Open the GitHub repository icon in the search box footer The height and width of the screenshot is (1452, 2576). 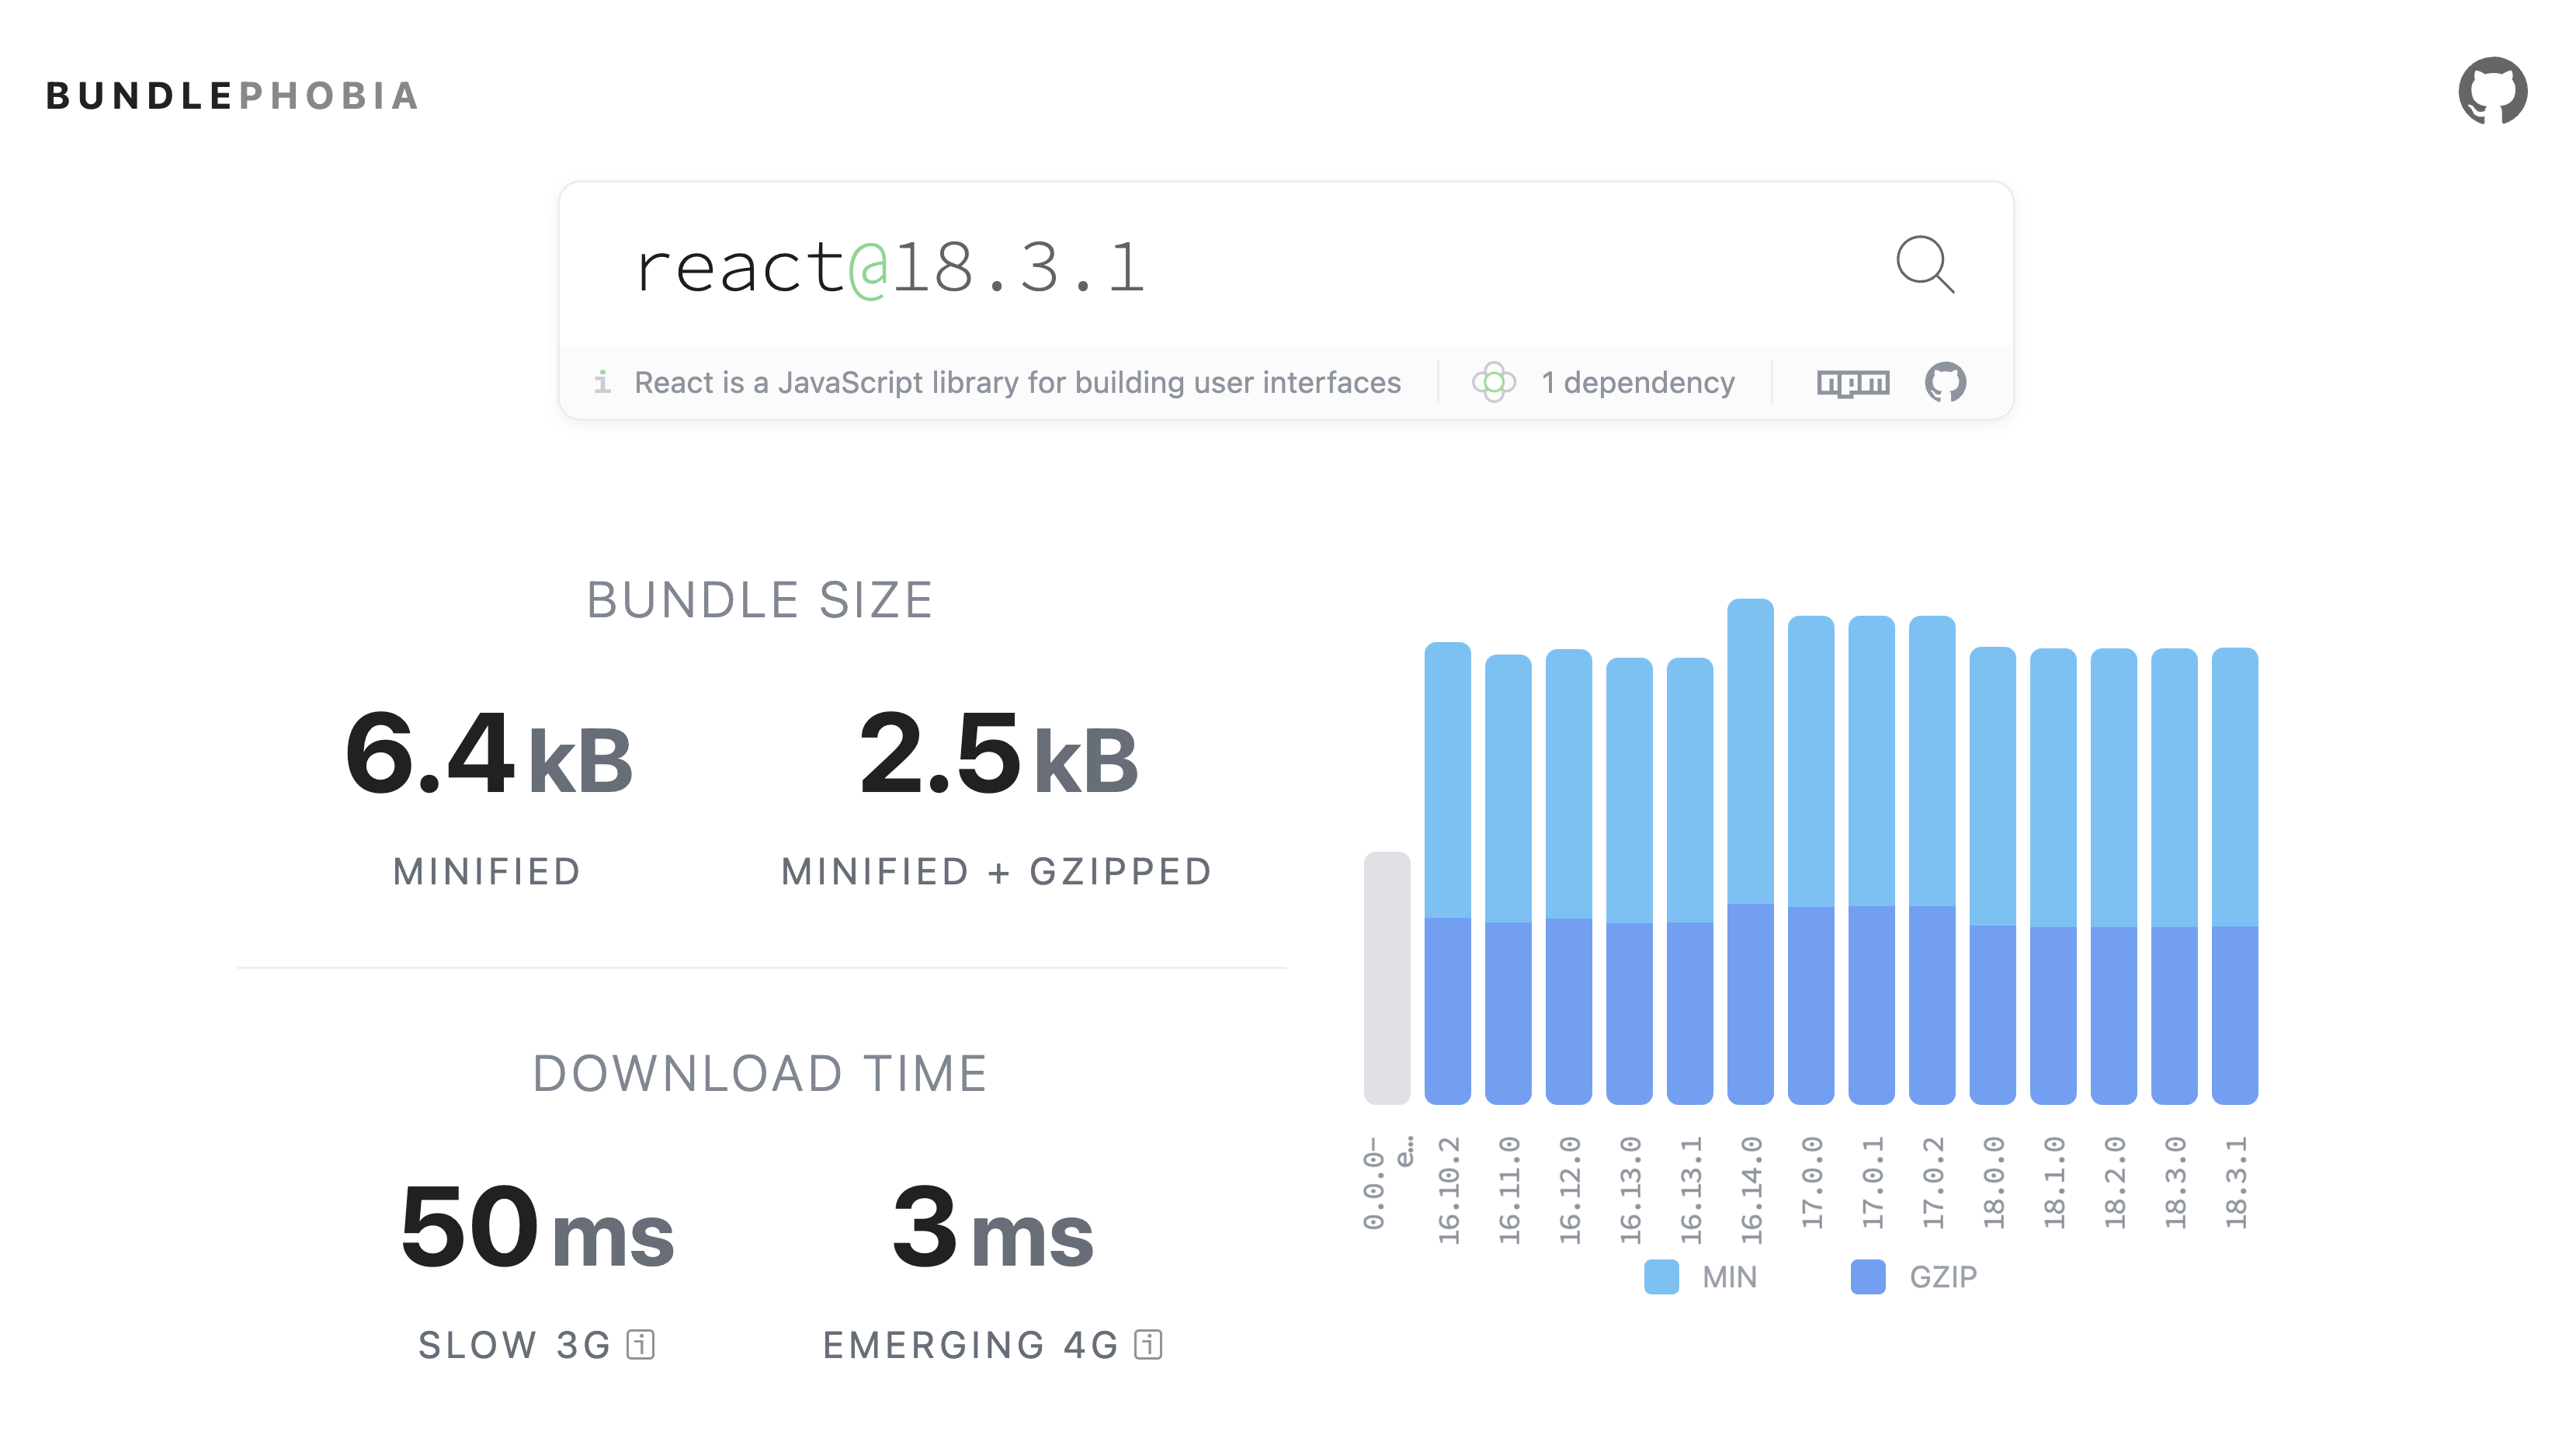coord(1945,382)
